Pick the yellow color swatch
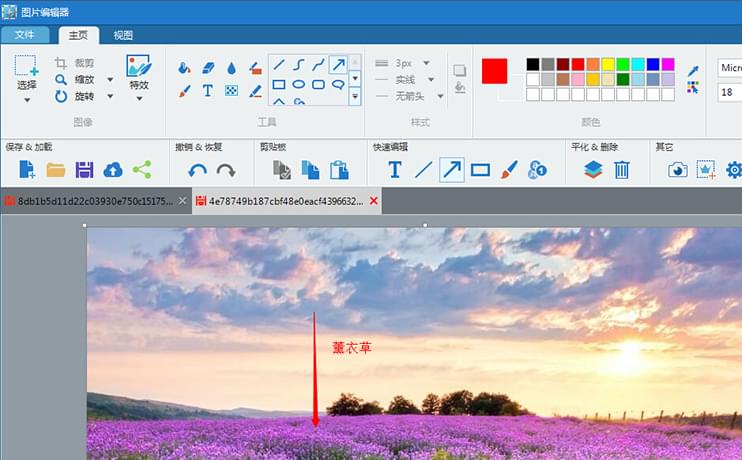The height and width of the screenshot is (460, 742). click(x=608, y=64)
